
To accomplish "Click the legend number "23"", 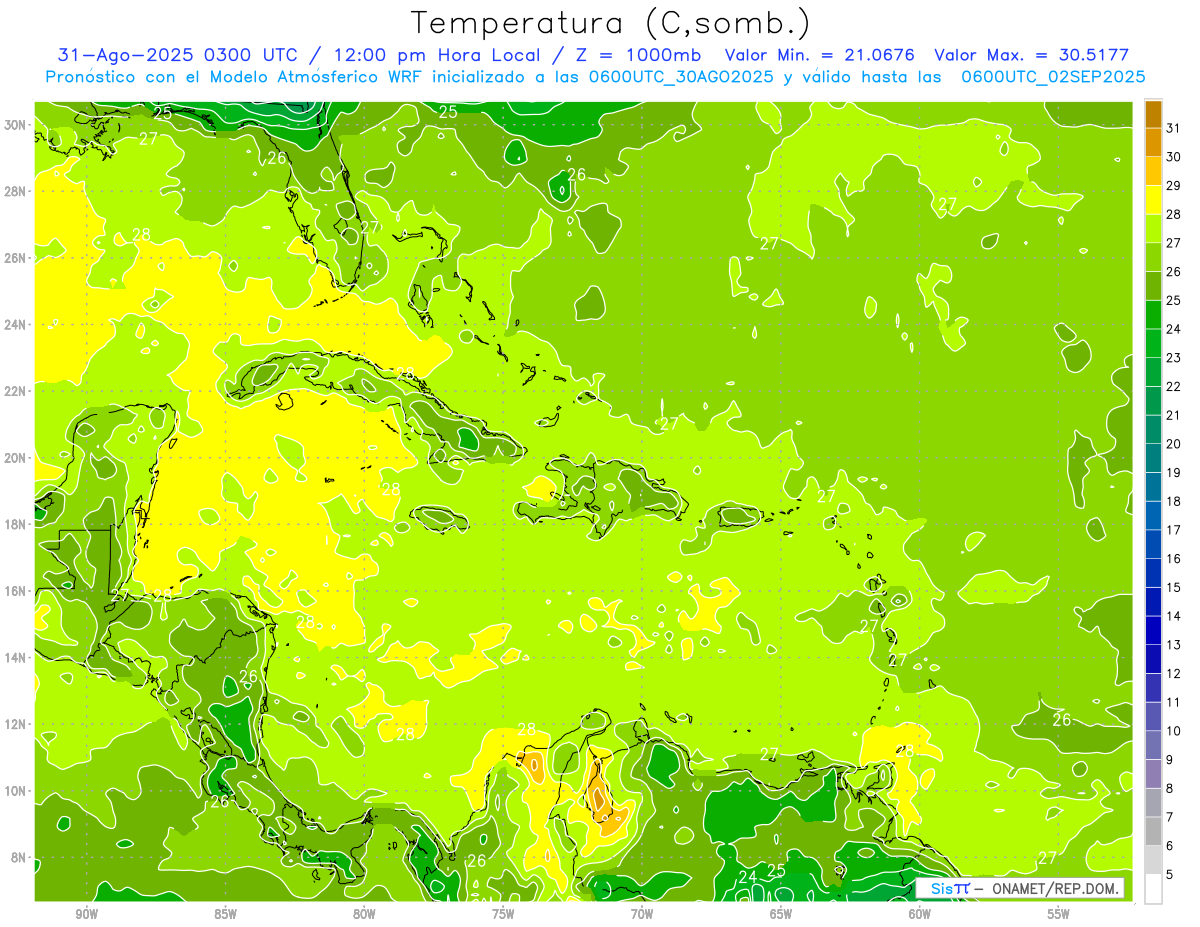I will (1174, 357).
